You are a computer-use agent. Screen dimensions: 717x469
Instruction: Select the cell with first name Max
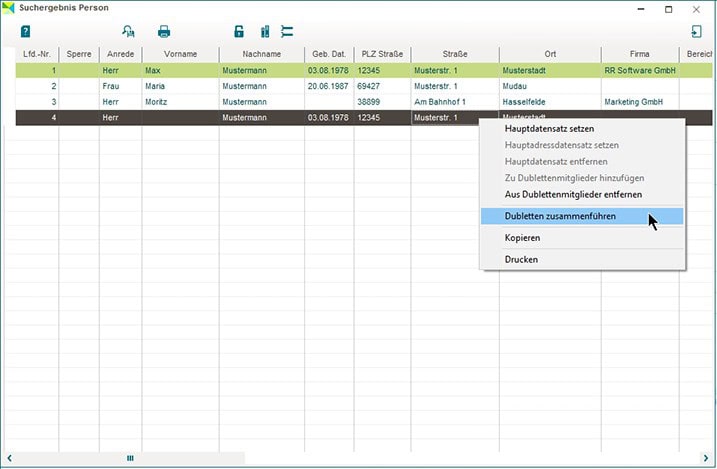(x=180, y=70)
